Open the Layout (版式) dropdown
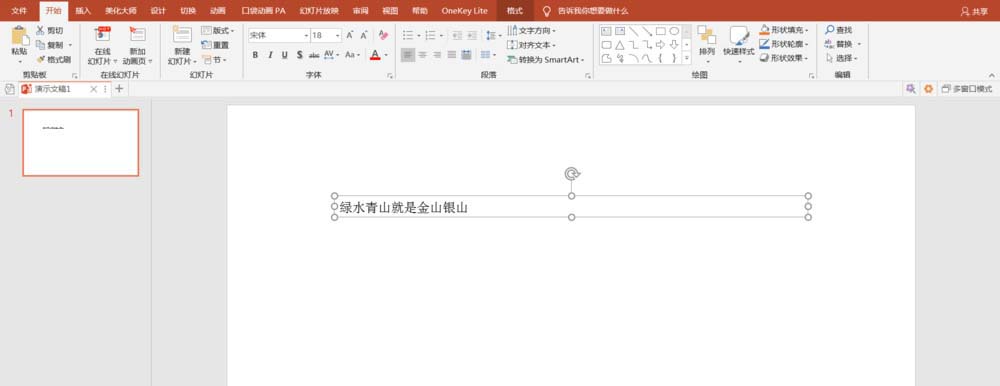The width and height of the screenshot is (1000, 386). [x=218, y=30]
